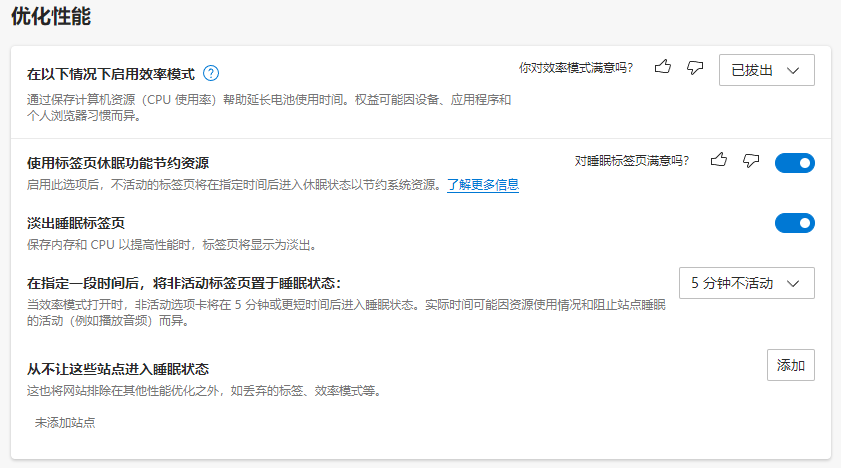841x468 pixels.
Task: Give thumbs down for 效率模式 feedback
Action: pos(695,68)
